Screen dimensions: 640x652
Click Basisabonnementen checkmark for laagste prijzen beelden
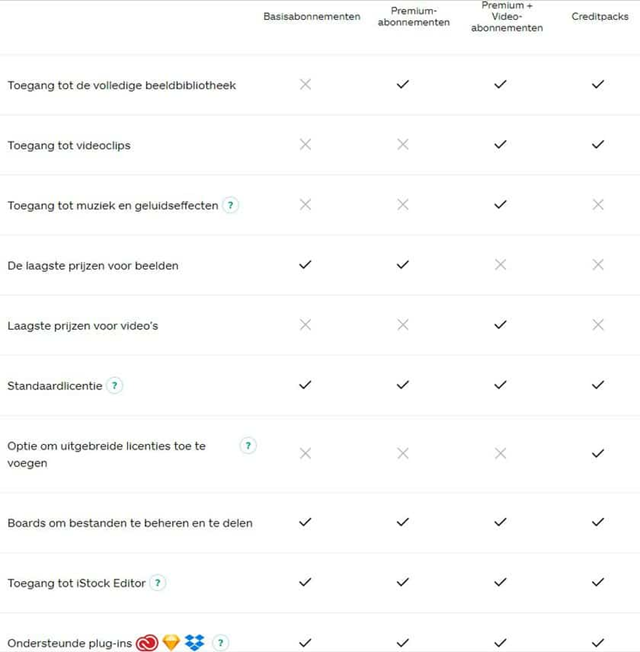coord(305,265)
